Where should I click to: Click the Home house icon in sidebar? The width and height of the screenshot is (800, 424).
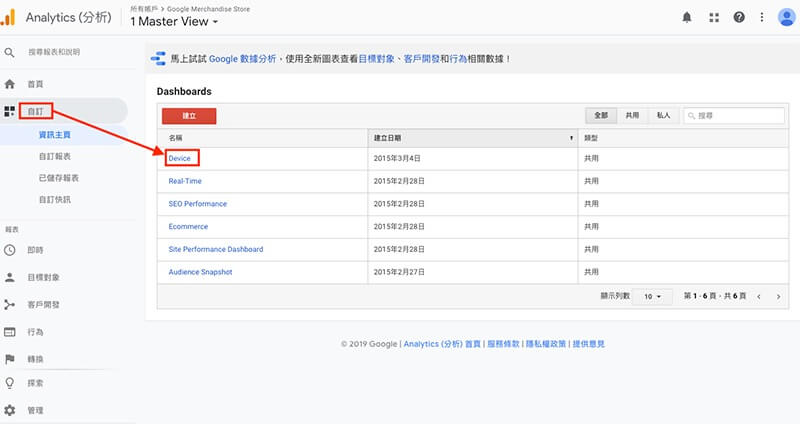coord(9,84)
